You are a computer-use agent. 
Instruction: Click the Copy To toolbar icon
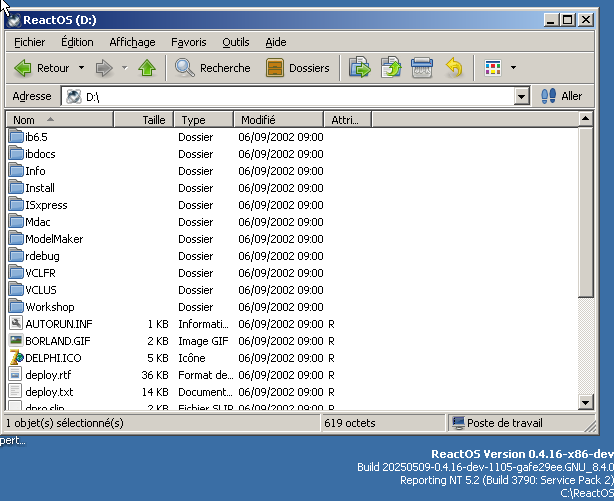tap(391, 67)
